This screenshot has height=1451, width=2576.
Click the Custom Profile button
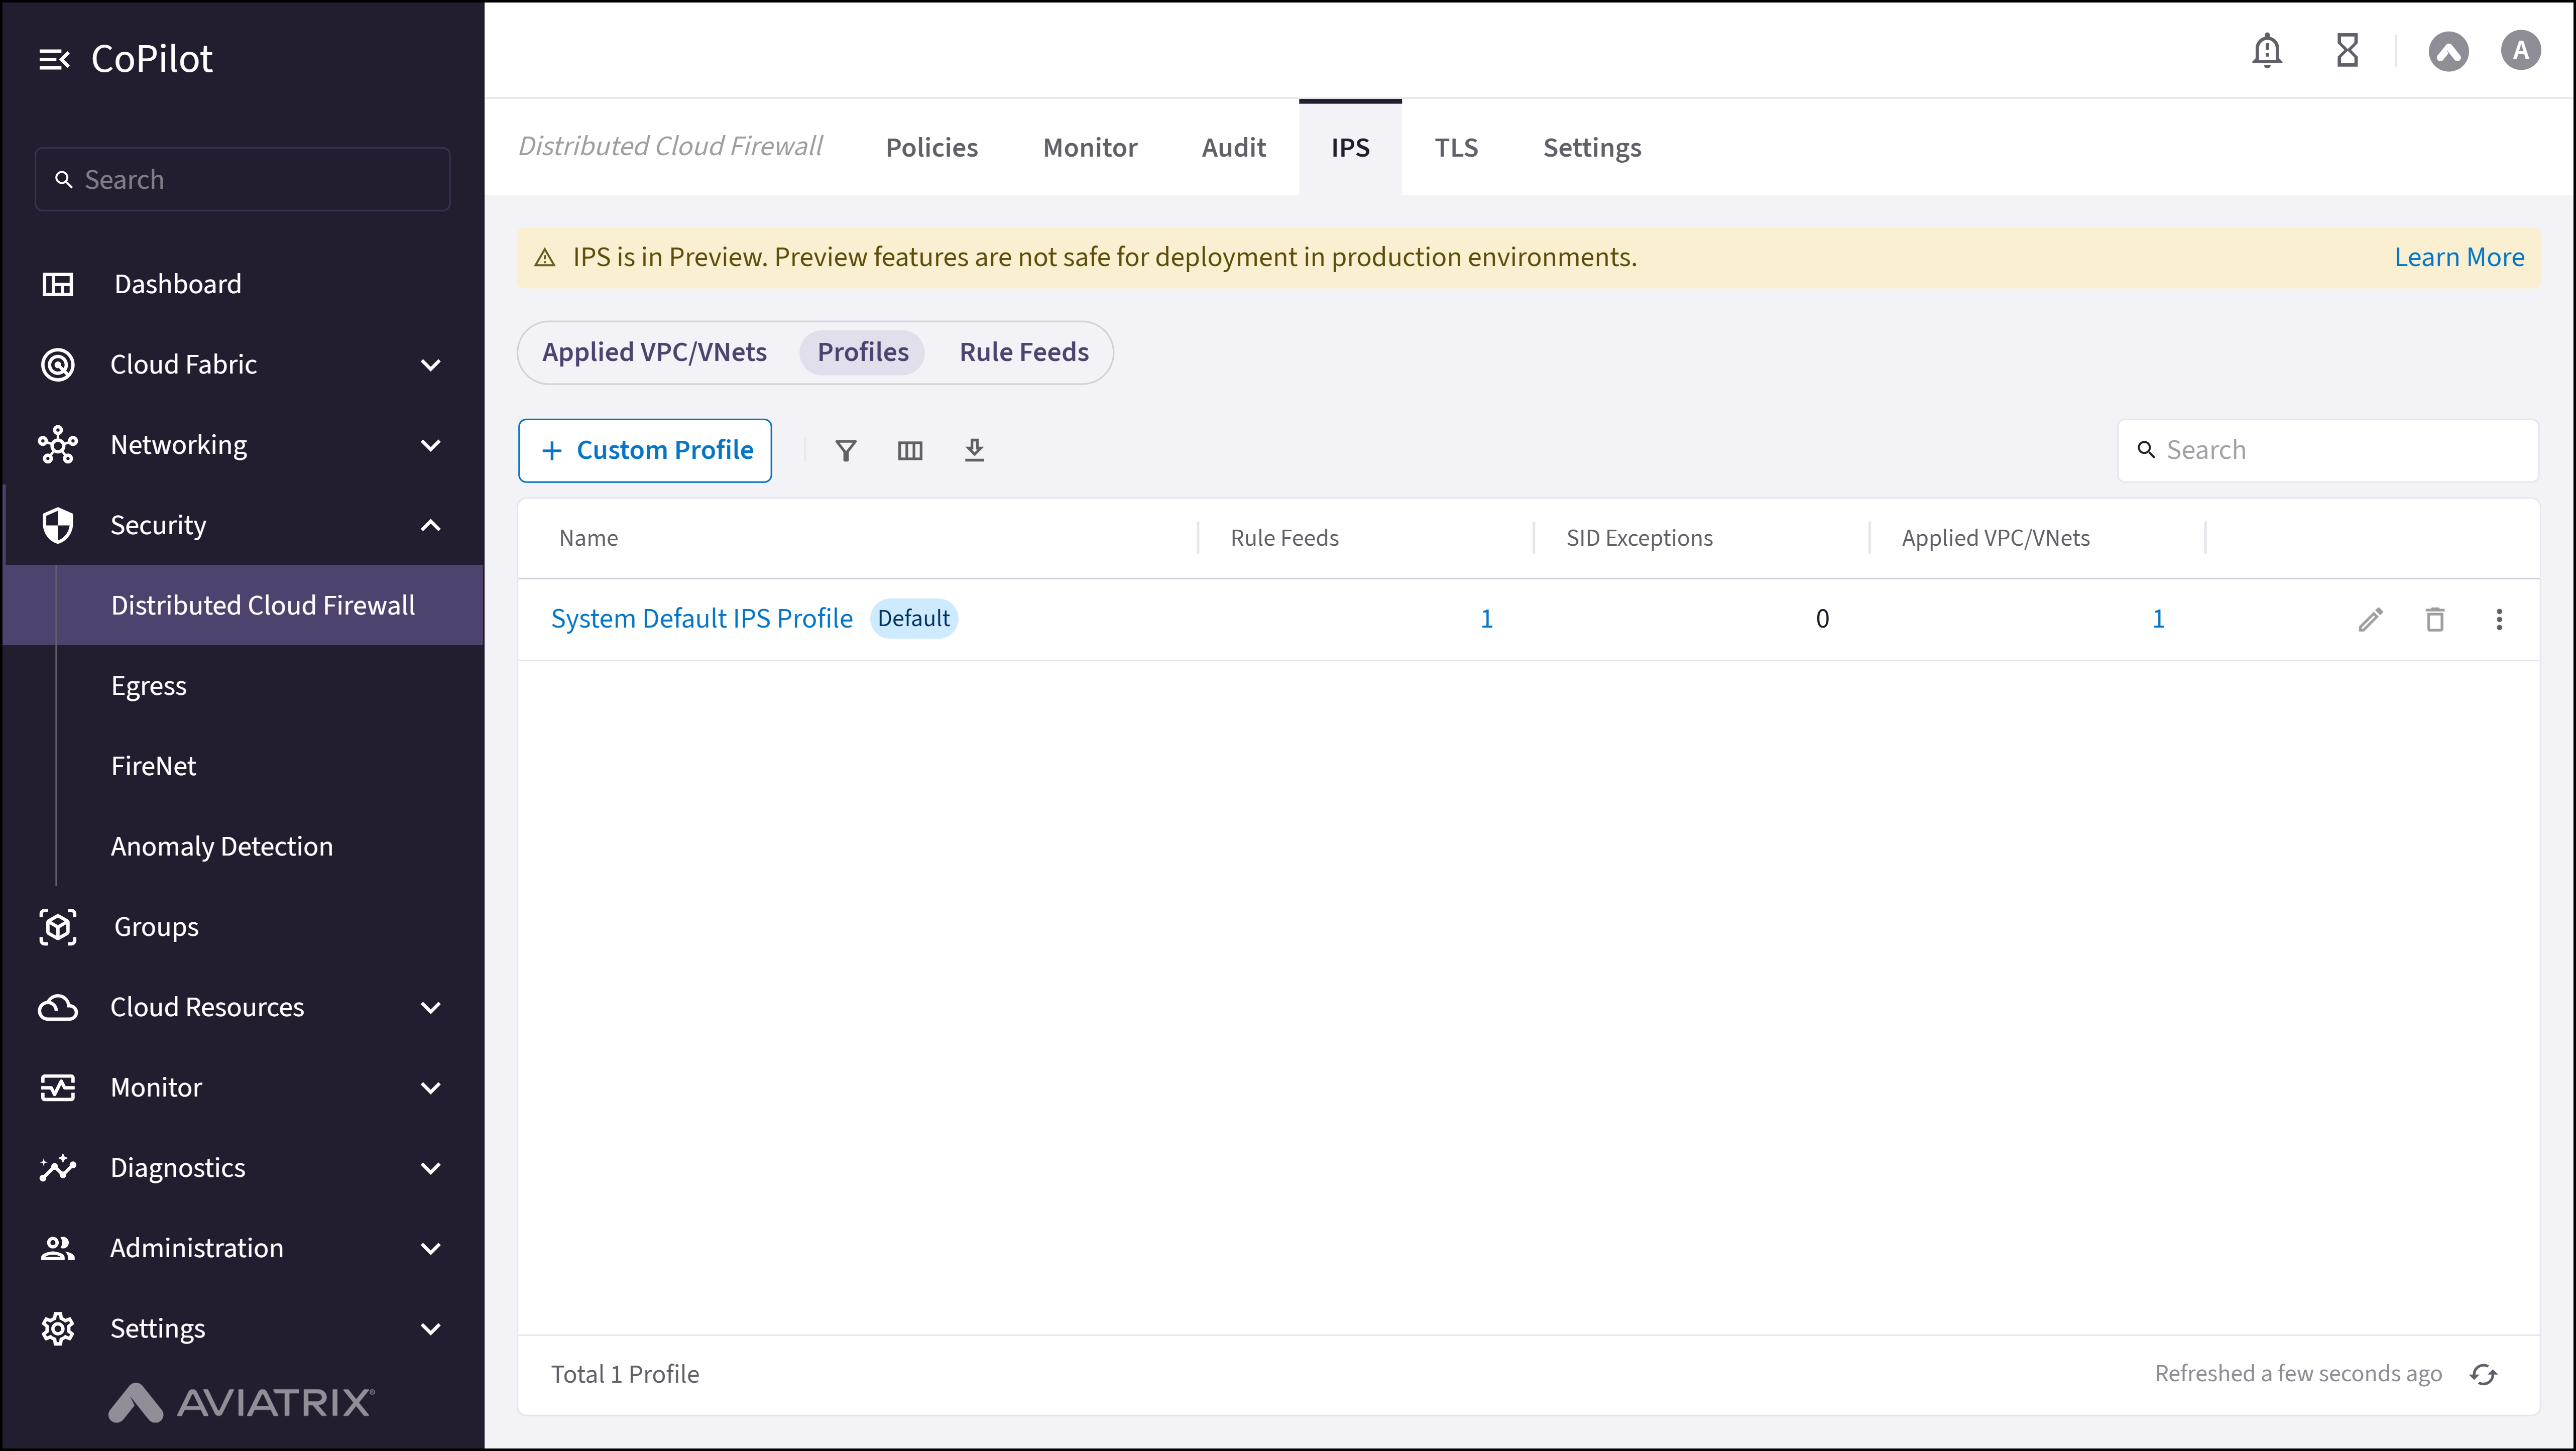[x=645, y=451]
